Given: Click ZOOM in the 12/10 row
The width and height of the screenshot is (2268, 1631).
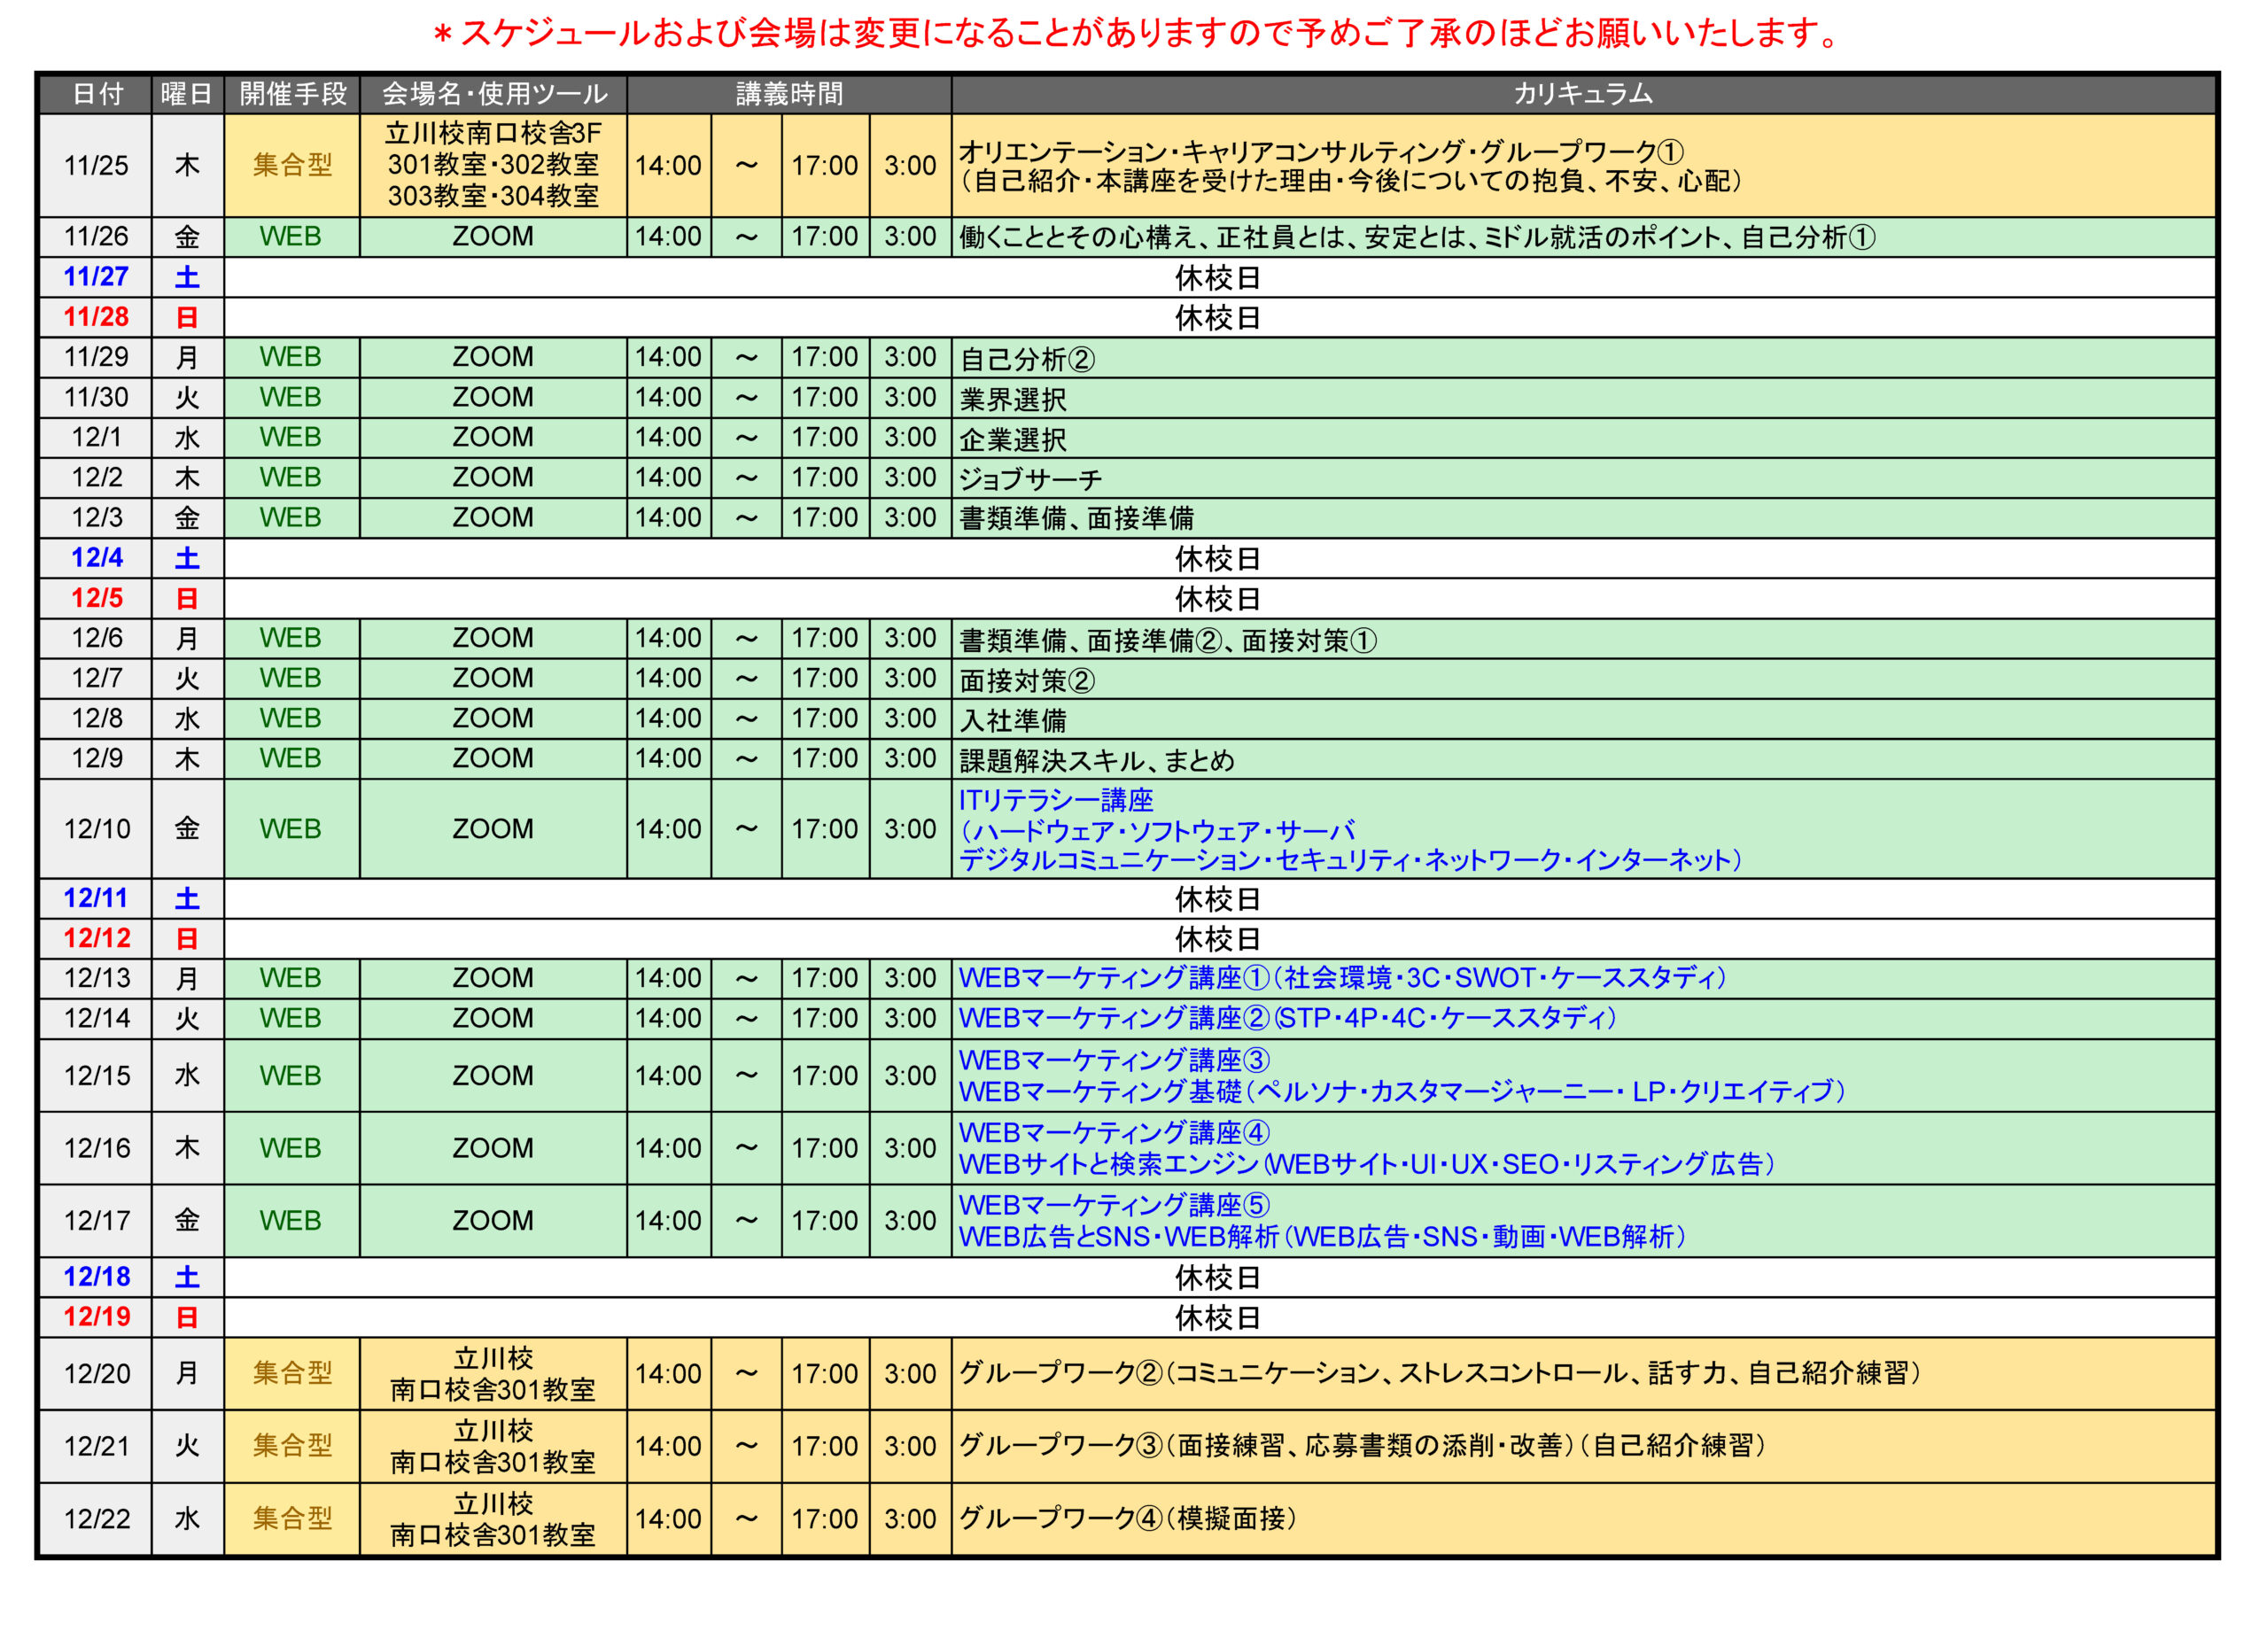Looking at the screenshot, I should [x=493, y=829].
